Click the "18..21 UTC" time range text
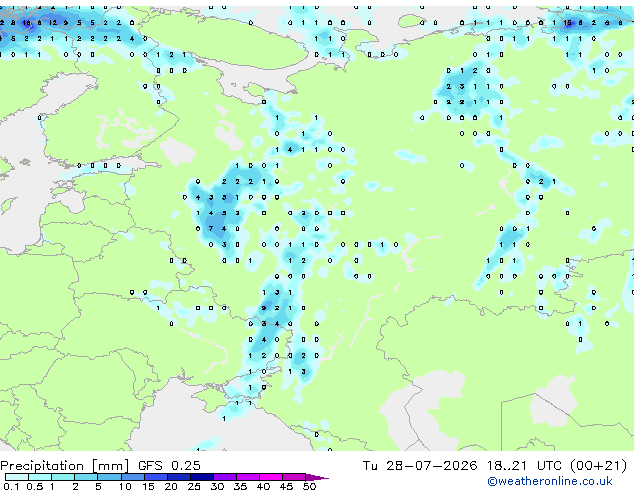 [524, 466]
